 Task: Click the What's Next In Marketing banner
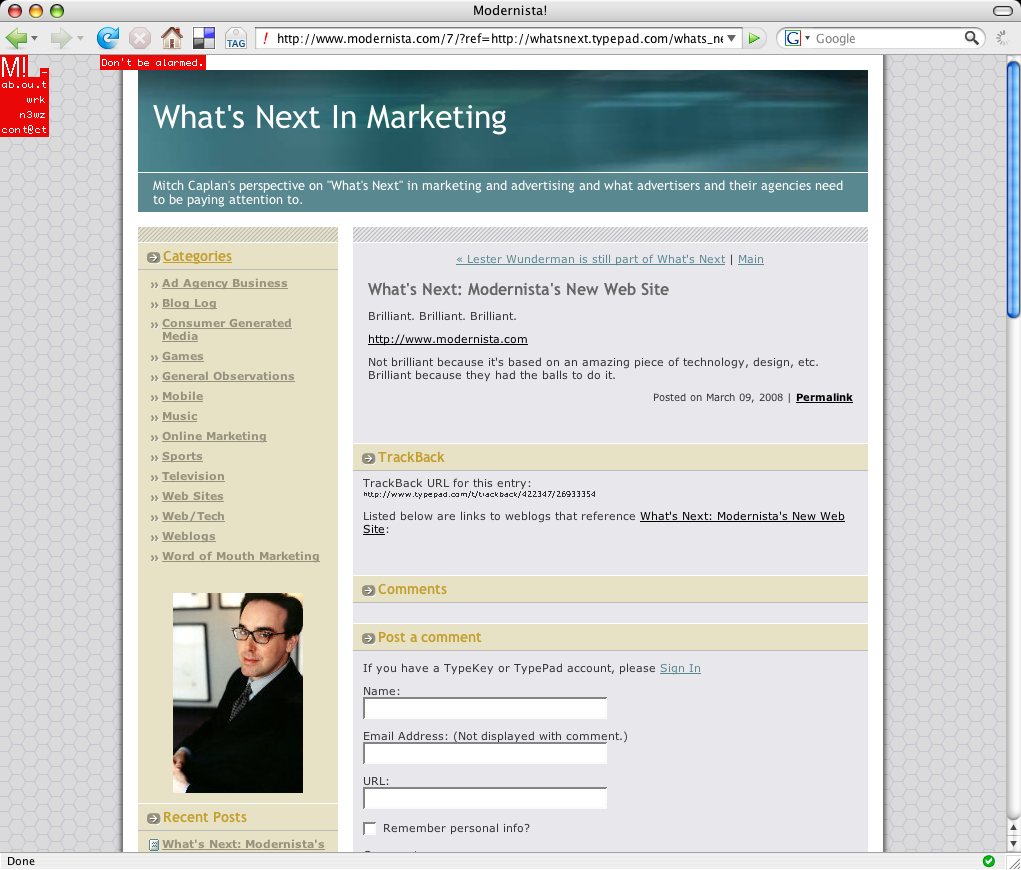[503, 121]
